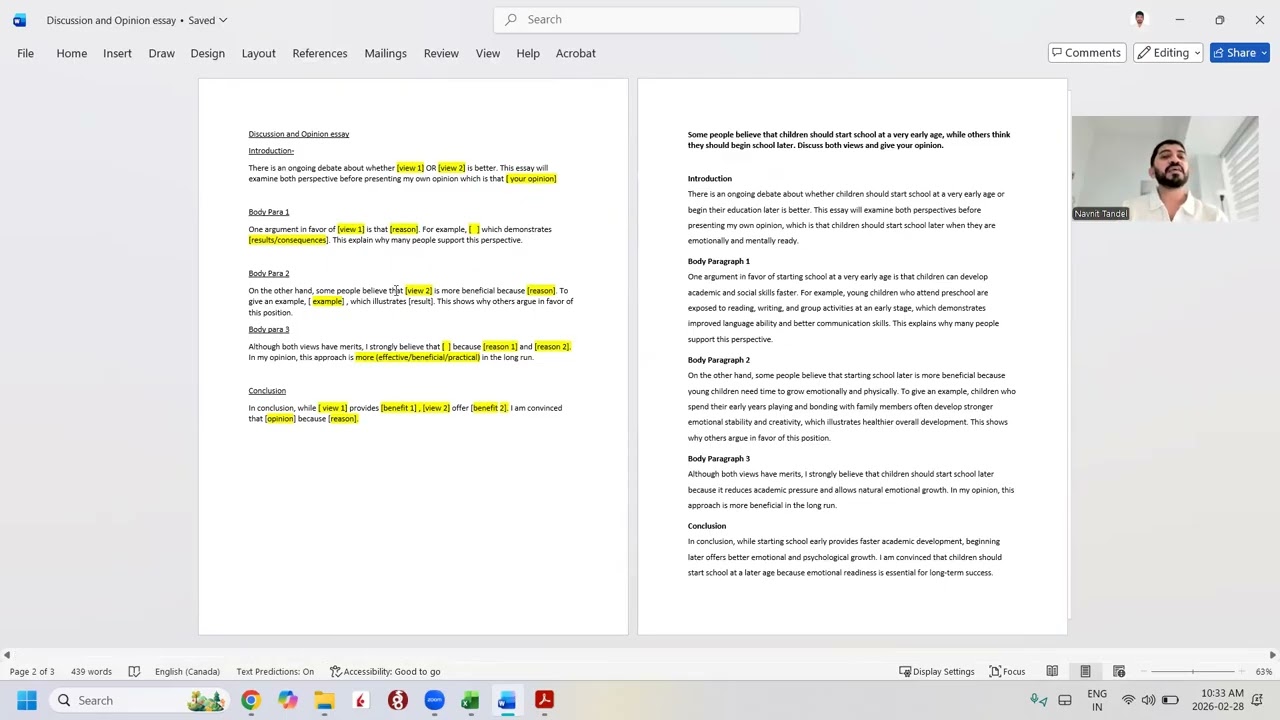This screenshot has height=720, width=1280.
Task: Open Adobe Acrobat from taskbar
Action: (x=544, y=700)
